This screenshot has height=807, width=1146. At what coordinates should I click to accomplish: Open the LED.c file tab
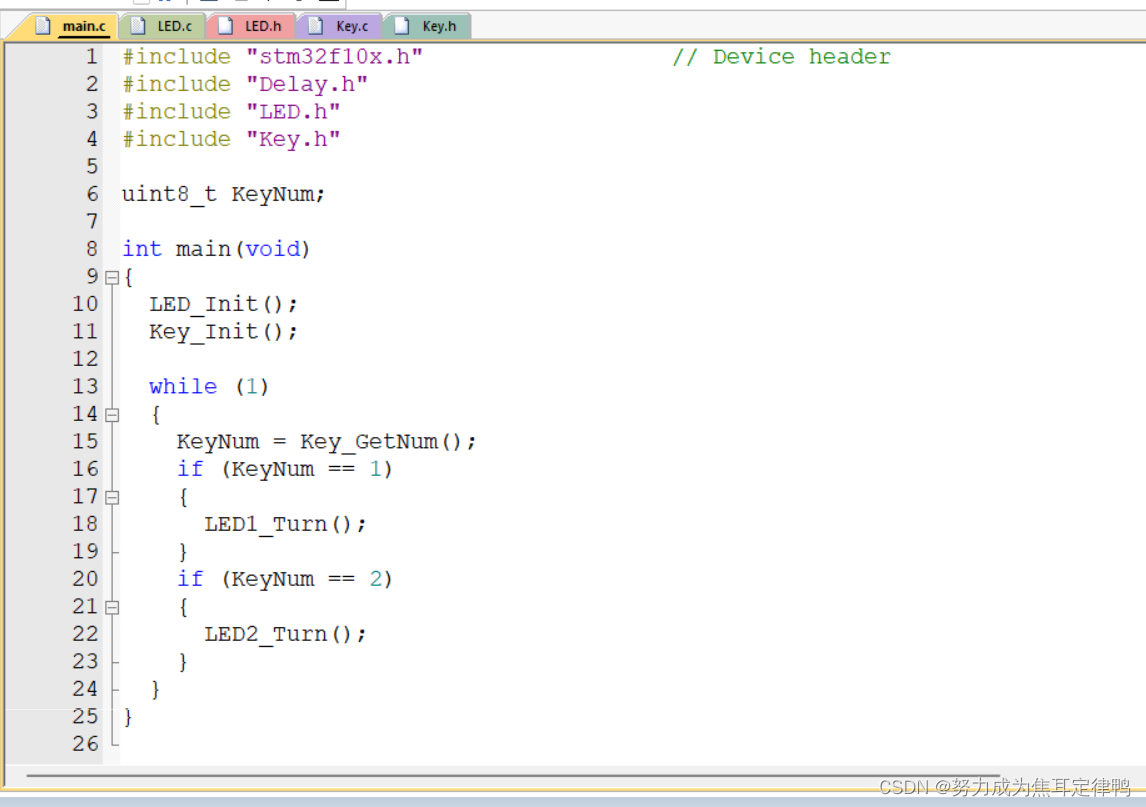pyautogui.click(x=163, y=26)
